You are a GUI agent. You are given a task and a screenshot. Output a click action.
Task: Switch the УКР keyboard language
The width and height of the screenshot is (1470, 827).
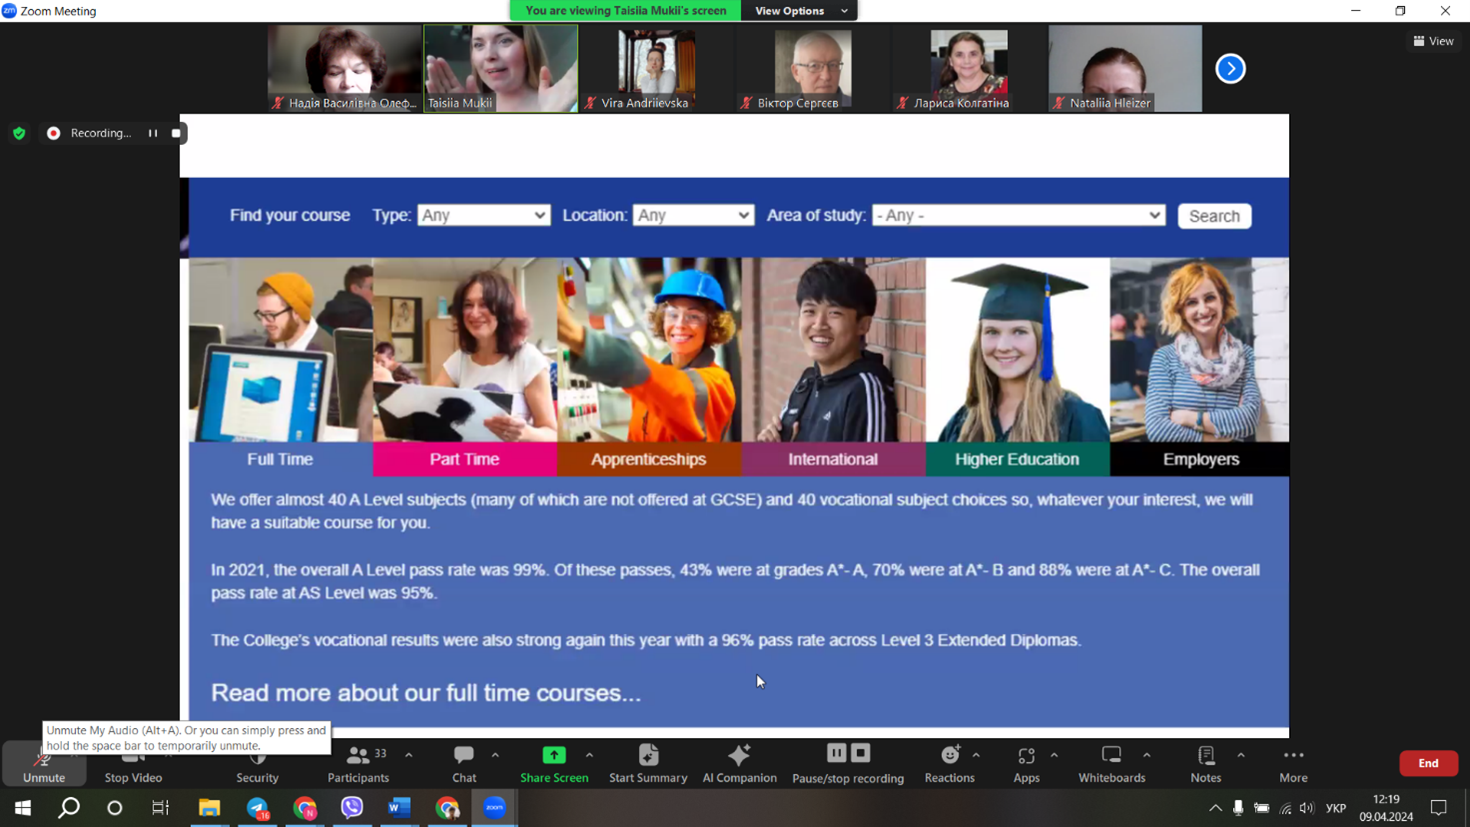(1336, 808)
